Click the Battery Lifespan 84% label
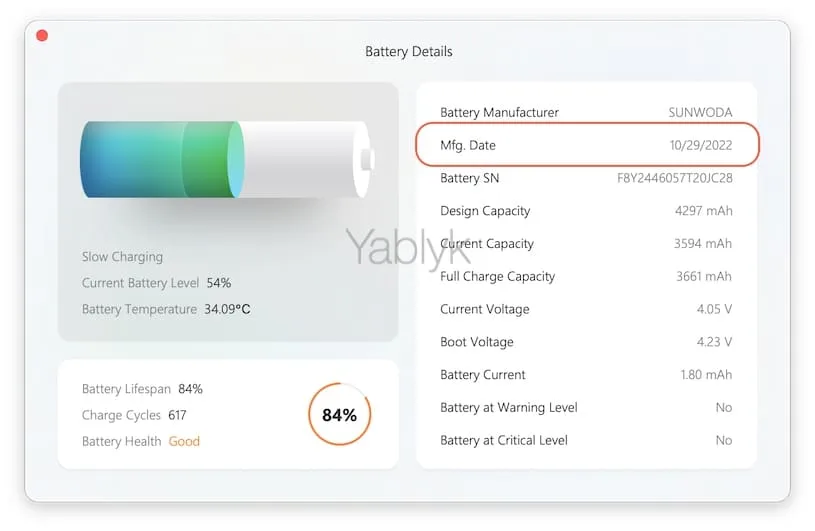Viewport: 815px width, 531px height. click(x=142, y=389)
